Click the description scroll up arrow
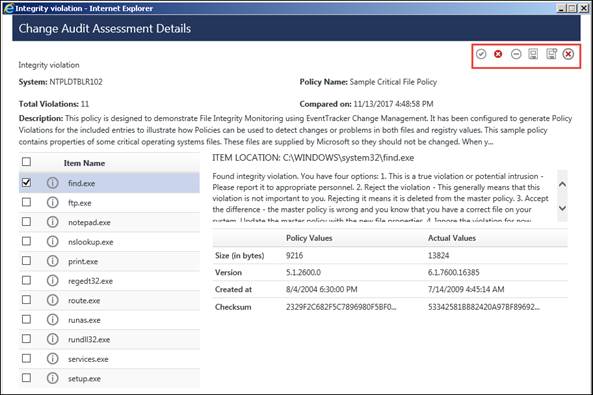Screen dimensions: 593x395 562,184
